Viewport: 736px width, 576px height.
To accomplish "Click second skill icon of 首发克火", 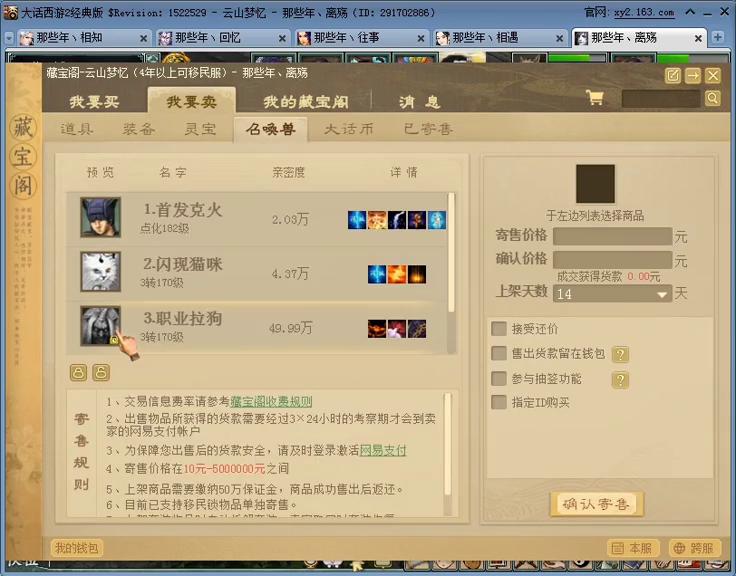I will pyautogui.click(x=377, y=220).
